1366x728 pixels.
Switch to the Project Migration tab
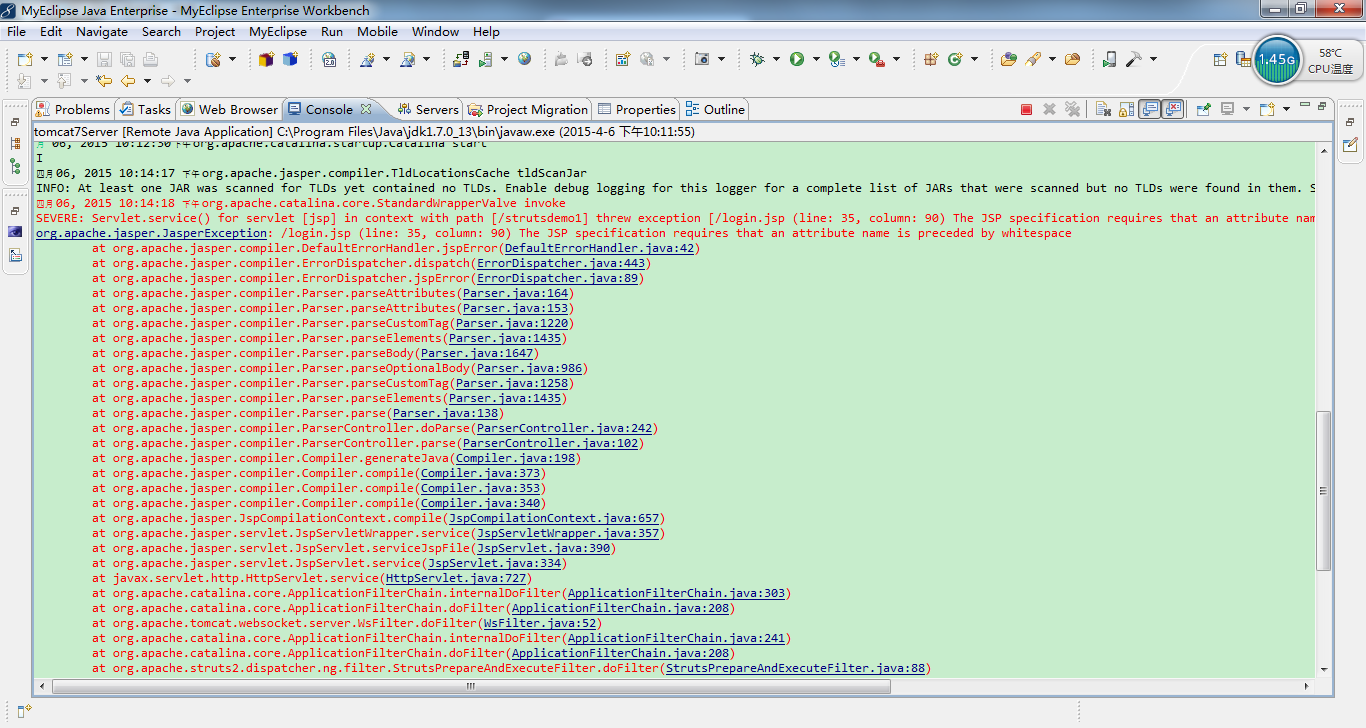[528, 109]
